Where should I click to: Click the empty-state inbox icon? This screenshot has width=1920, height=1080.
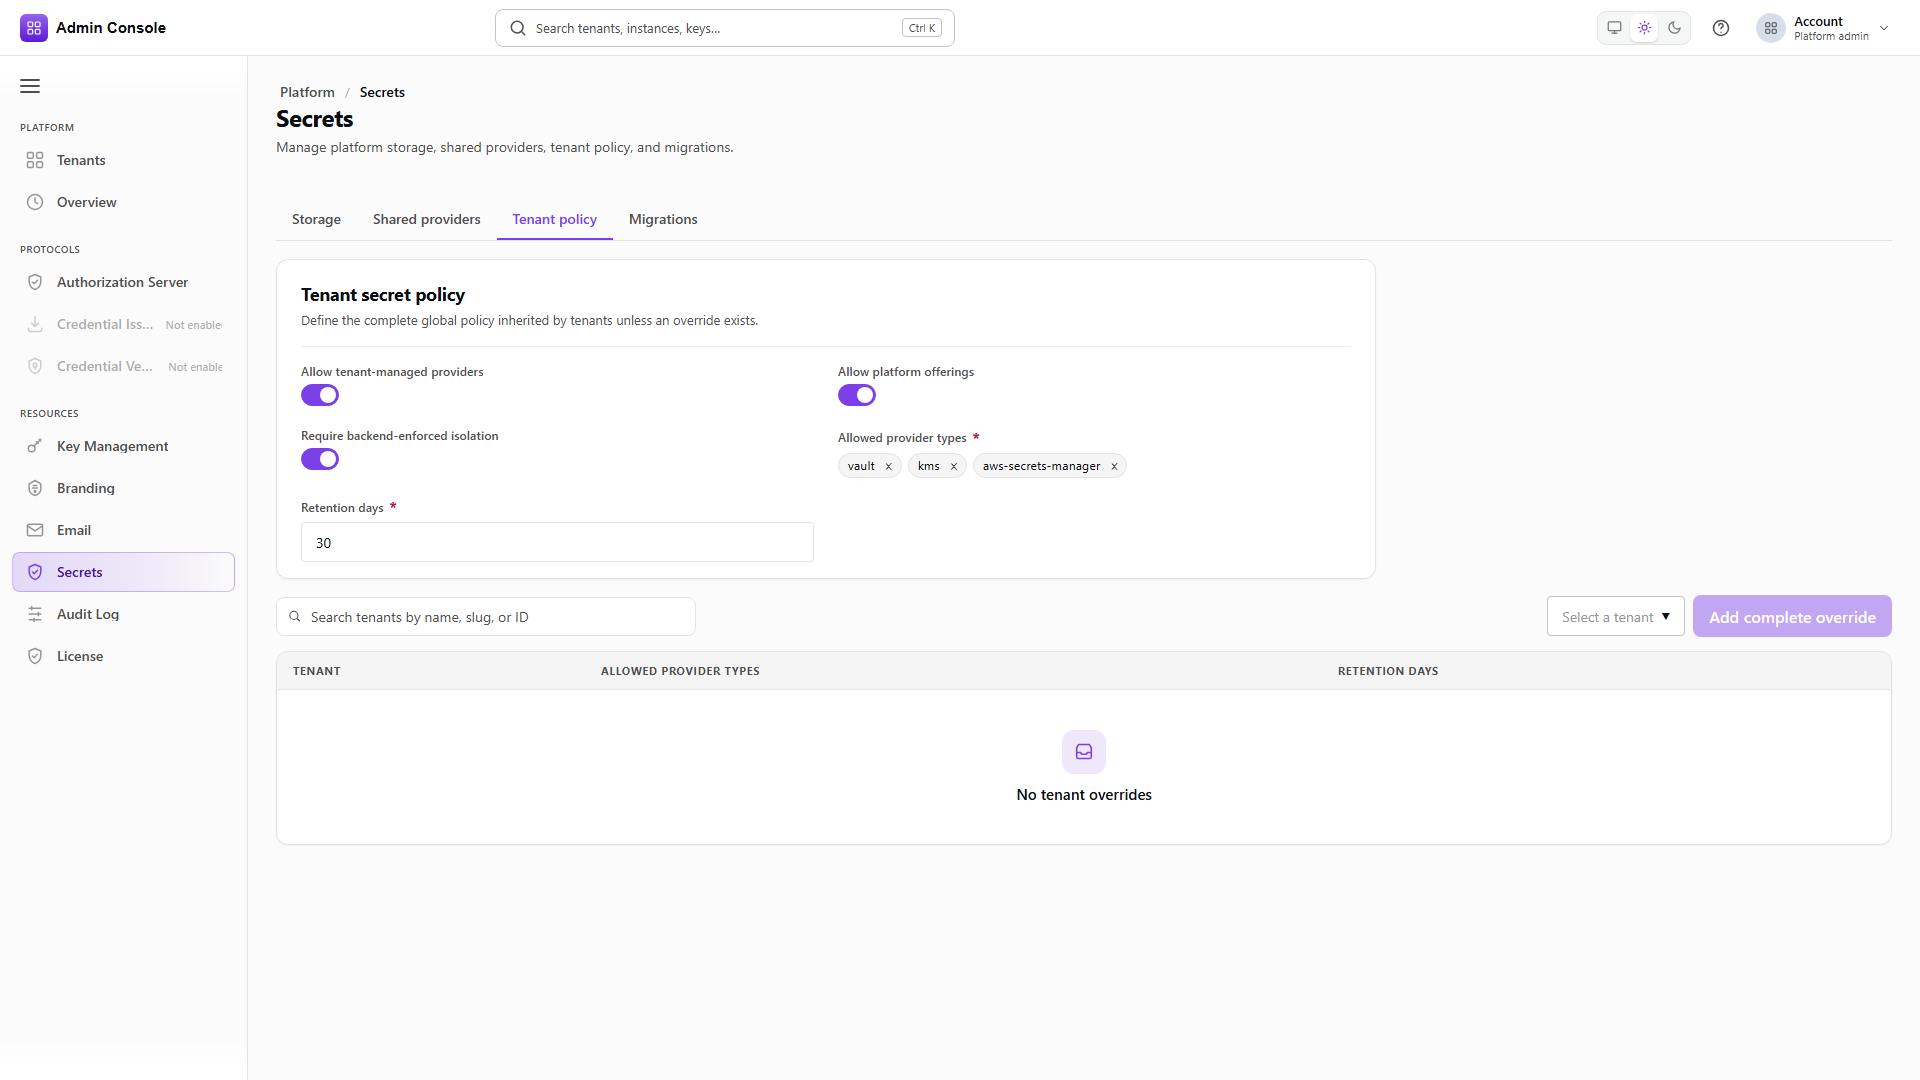coord(1084,752)
